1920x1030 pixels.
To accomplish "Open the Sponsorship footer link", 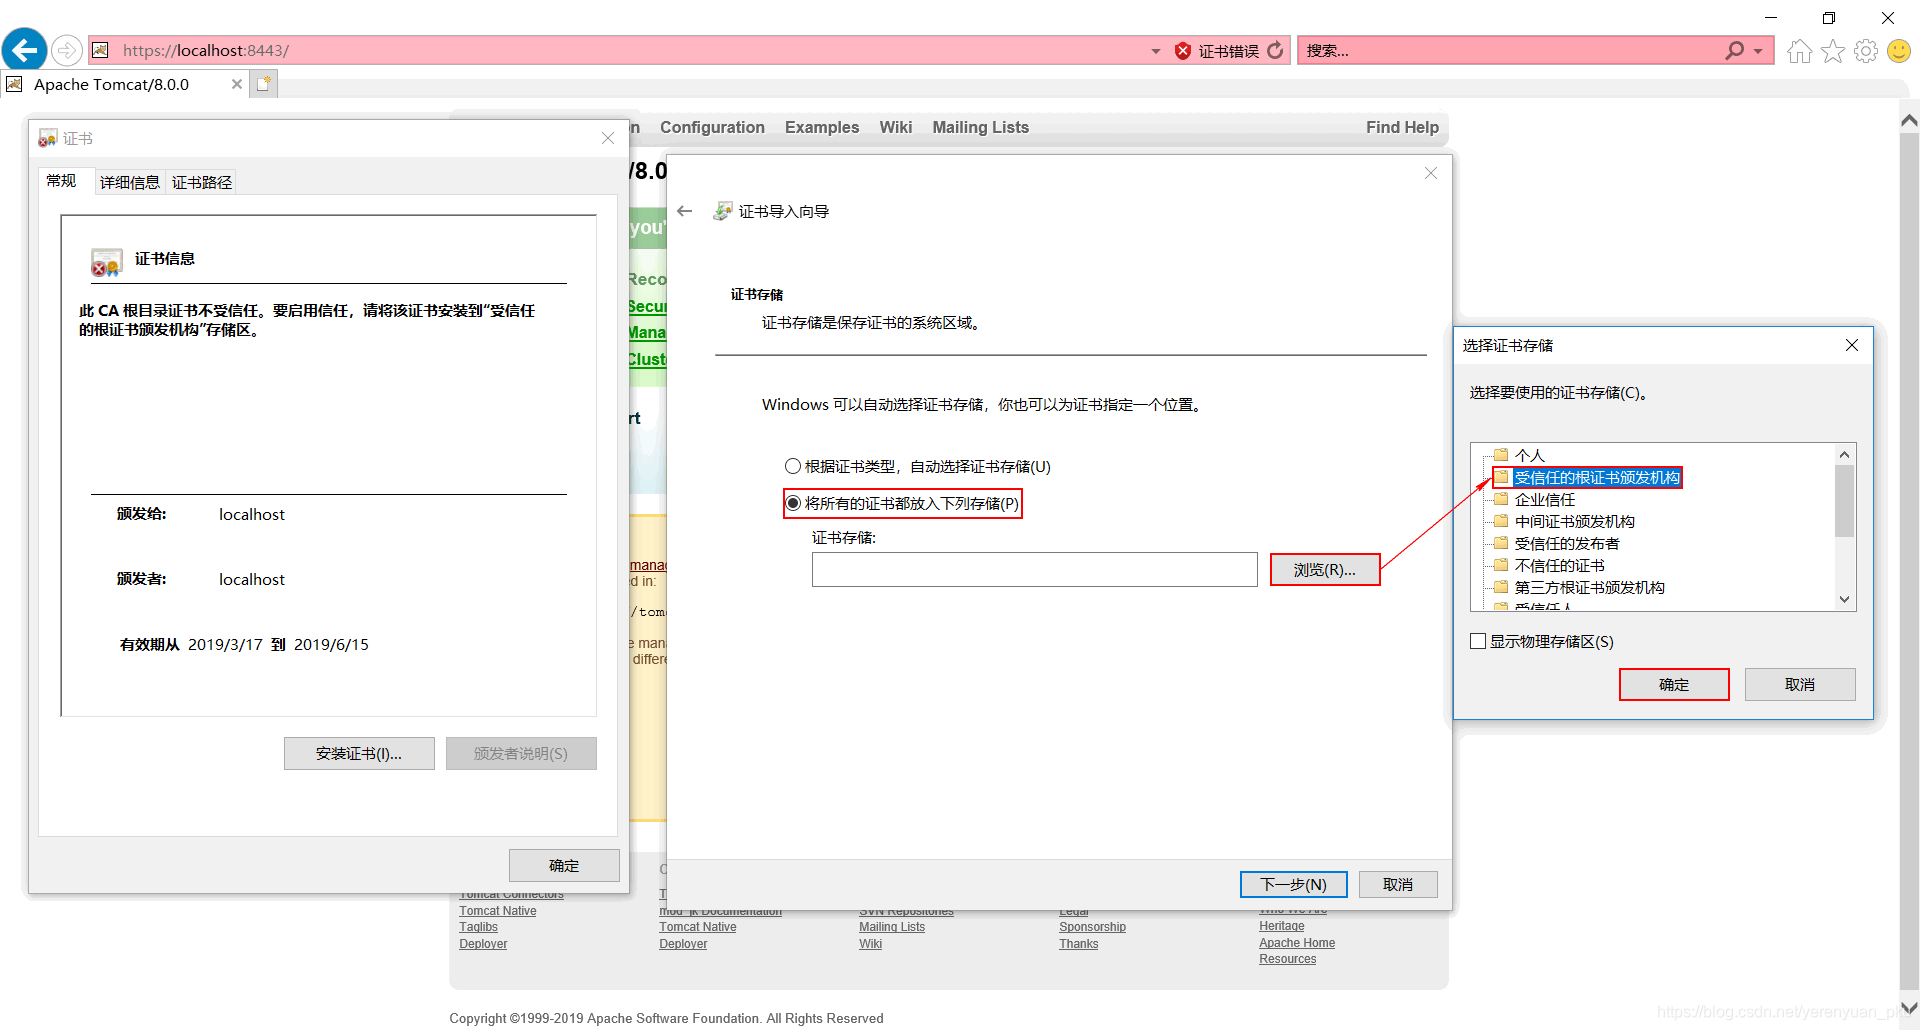I will [x=1092, y=927].
